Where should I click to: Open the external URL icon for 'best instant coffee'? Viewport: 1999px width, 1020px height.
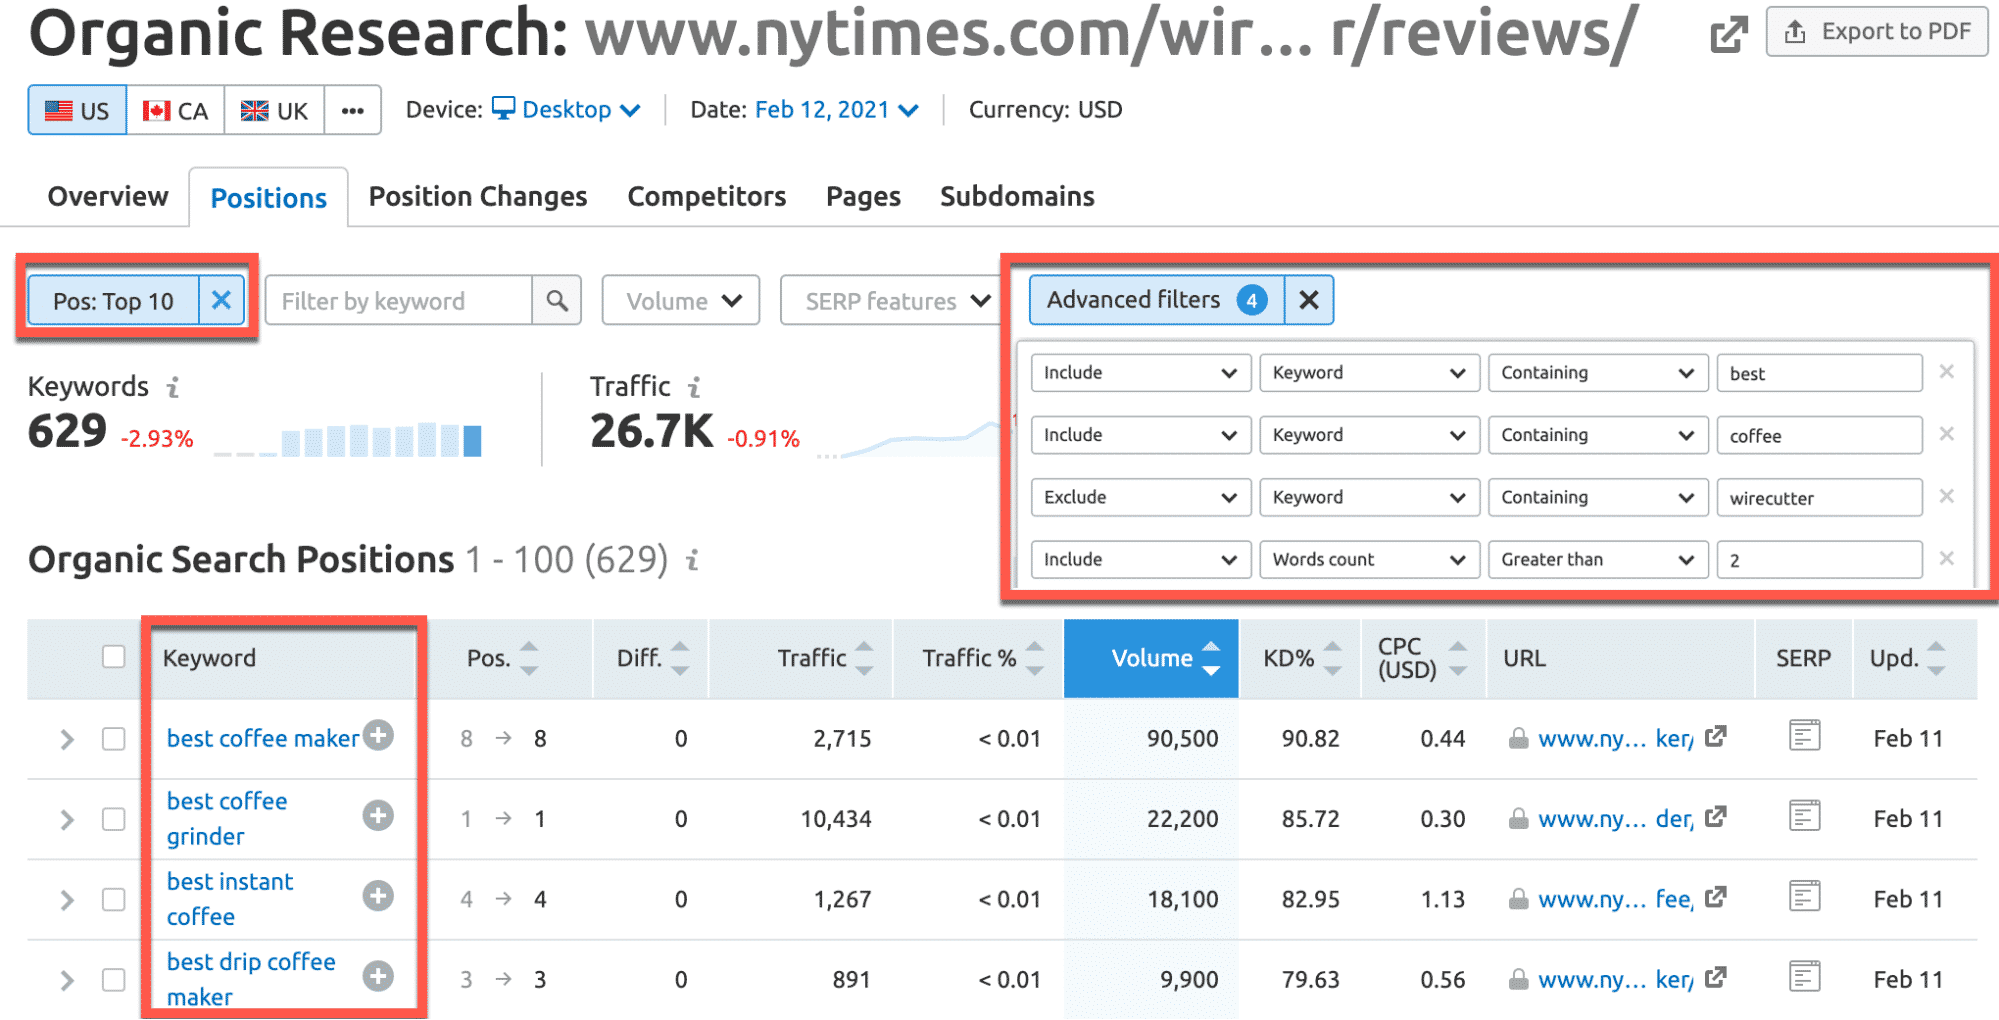(1716, 898)
